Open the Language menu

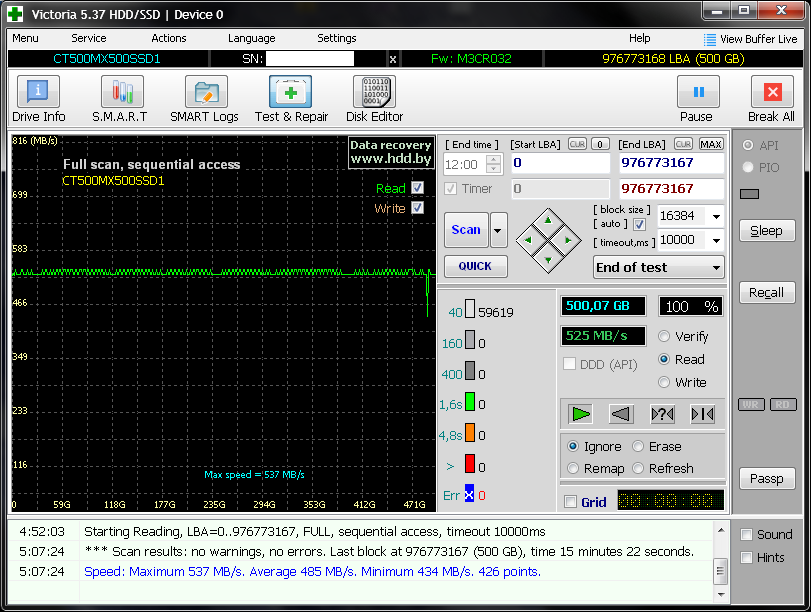(x=251, y=38)
